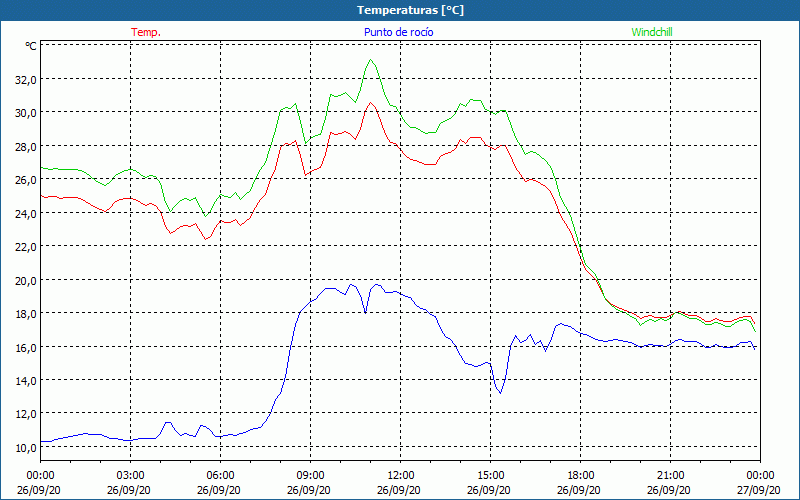The height and width of the screenshot is (500, 800).
Task: Click the blue dew point dip after 15:00
Action: (500, 392)
